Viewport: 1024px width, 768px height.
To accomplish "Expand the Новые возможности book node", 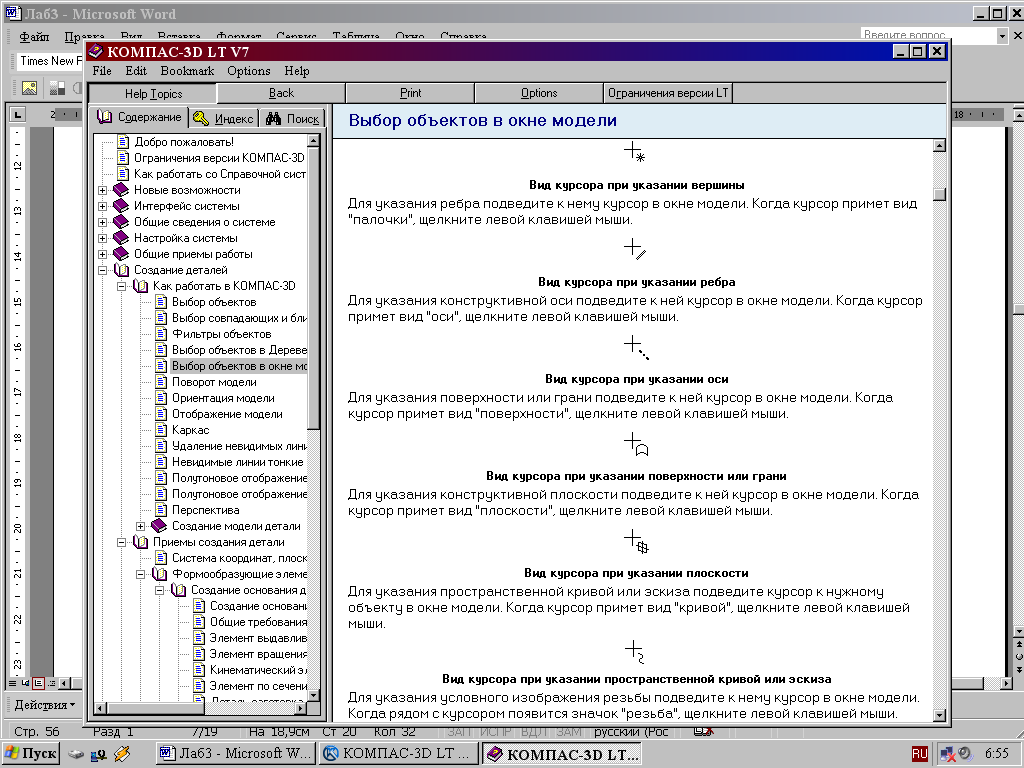I will pos(103,190).
